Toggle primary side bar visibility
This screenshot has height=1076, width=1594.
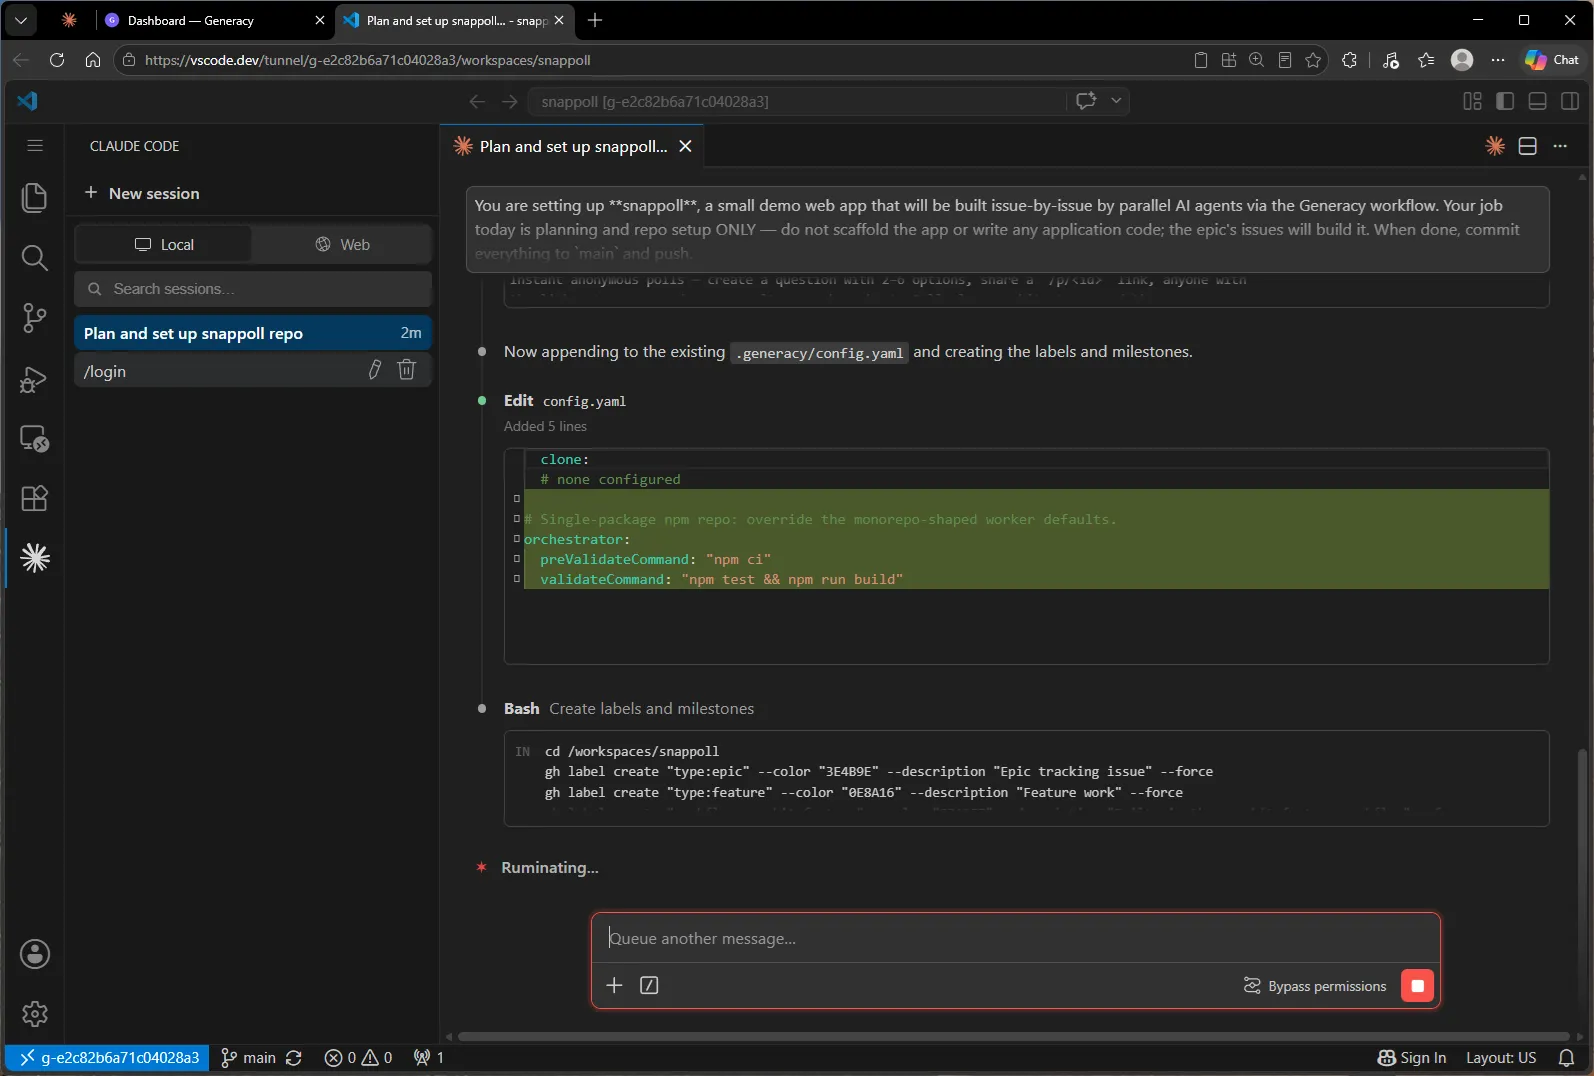[x=1505, y=101]
